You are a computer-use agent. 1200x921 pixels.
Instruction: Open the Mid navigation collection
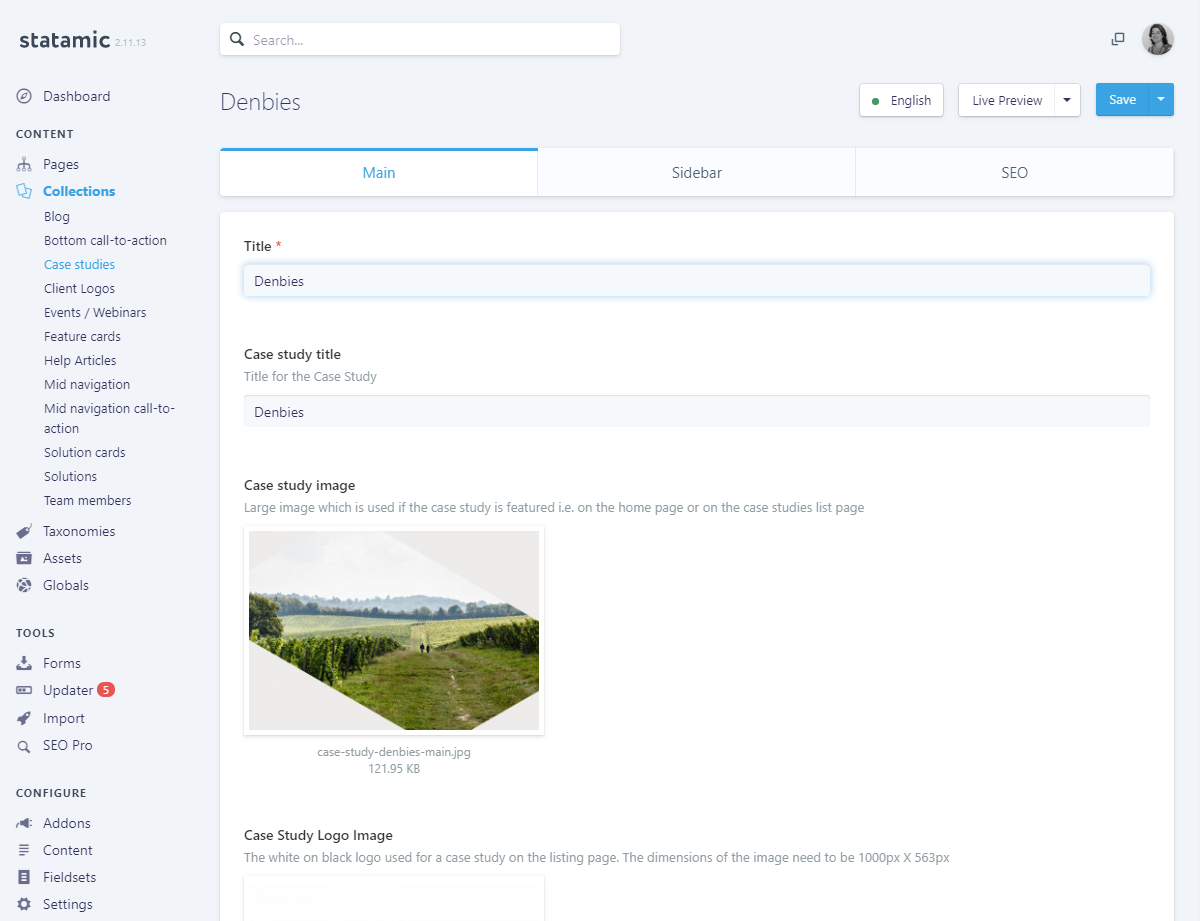point(87,385)
